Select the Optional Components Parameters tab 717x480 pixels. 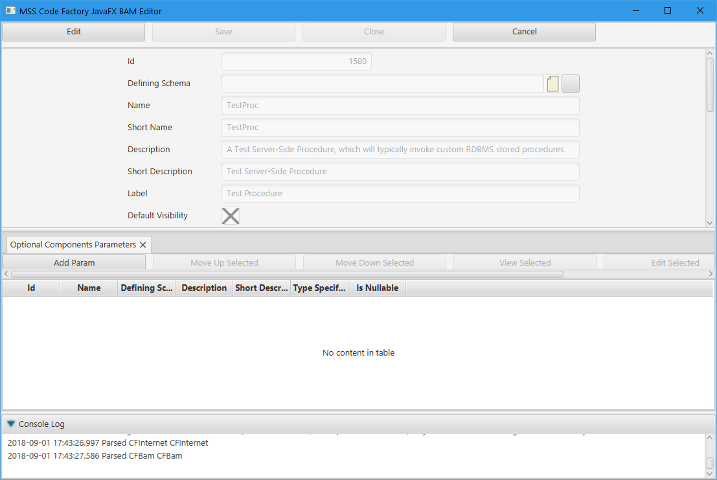pyautogui.click(x=72, y=244)
